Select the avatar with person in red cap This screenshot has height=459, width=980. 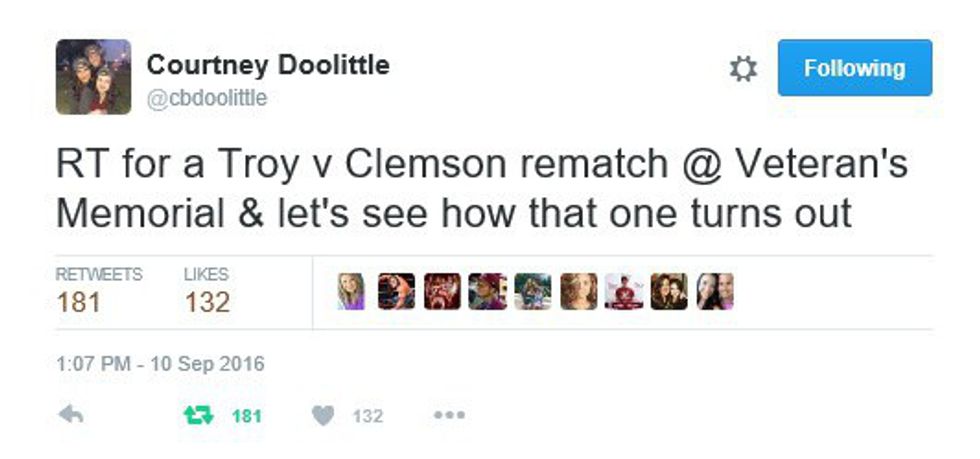[x=487, y=291]
